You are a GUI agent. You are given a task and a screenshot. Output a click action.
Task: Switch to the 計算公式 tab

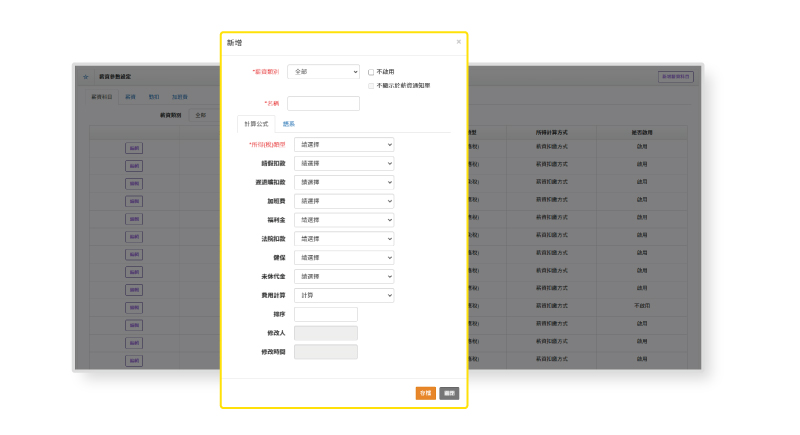pos(256,124)
